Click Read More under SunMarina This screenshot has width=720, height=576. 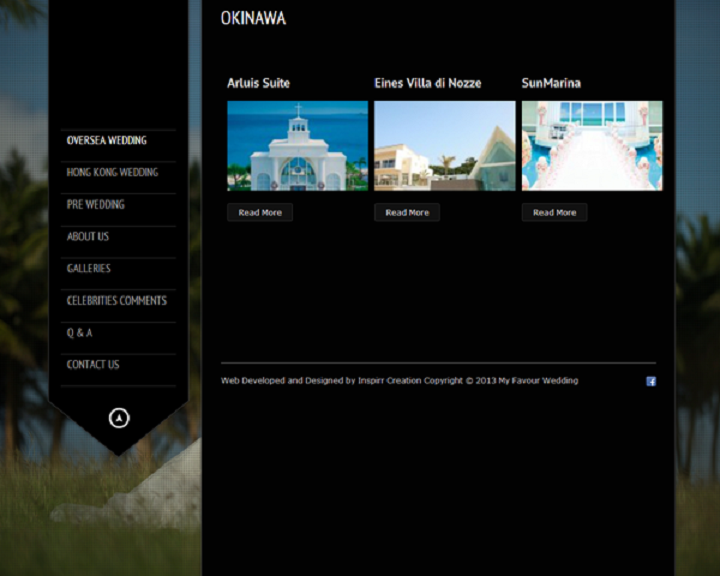coord(554,212)
